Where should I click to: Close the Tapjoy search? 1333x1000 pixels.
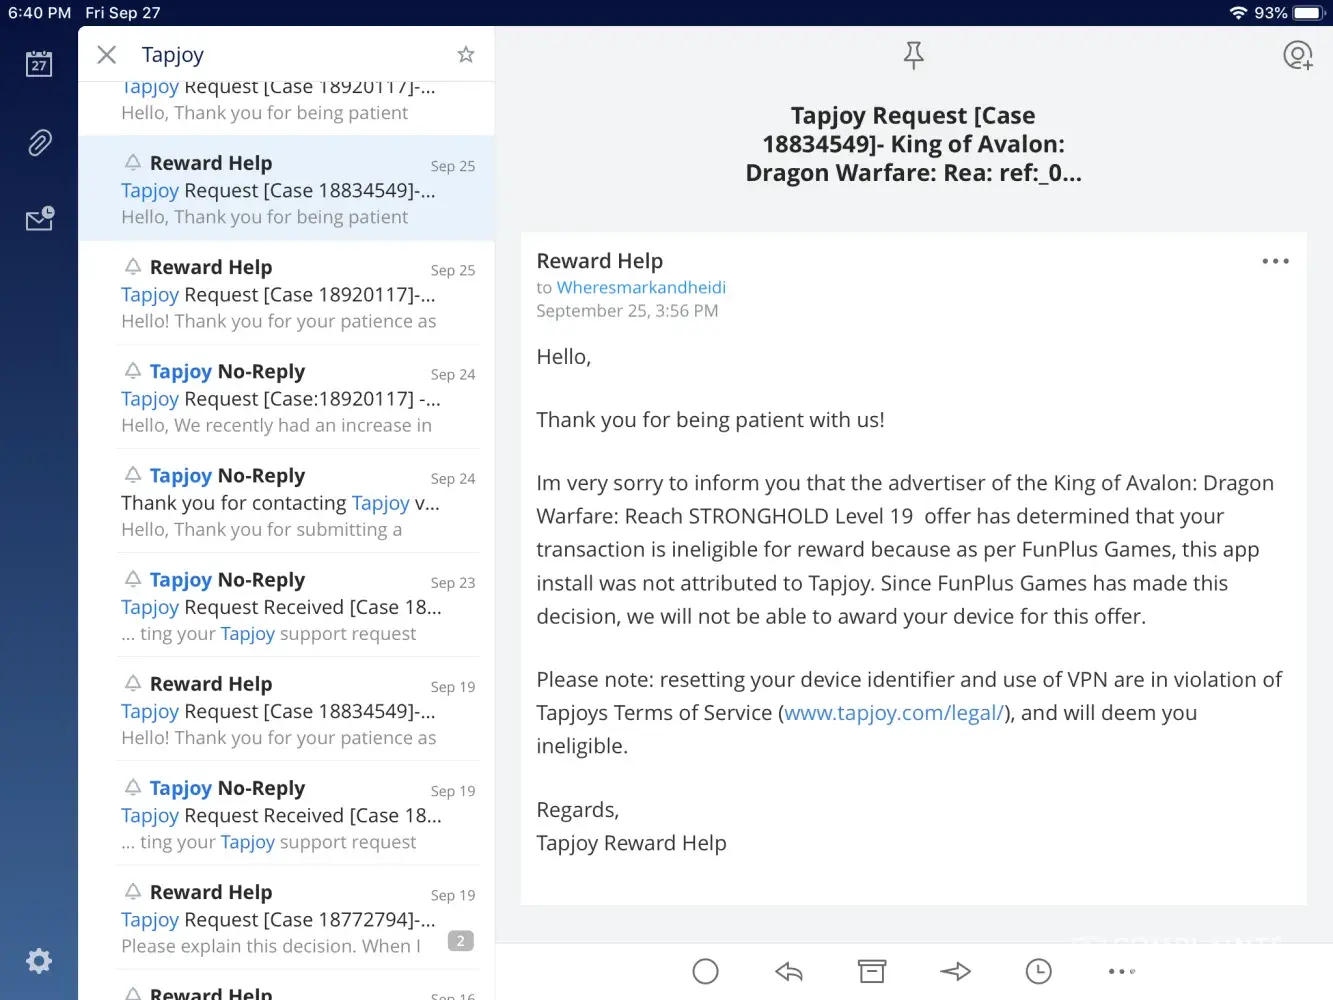[107, 55]
